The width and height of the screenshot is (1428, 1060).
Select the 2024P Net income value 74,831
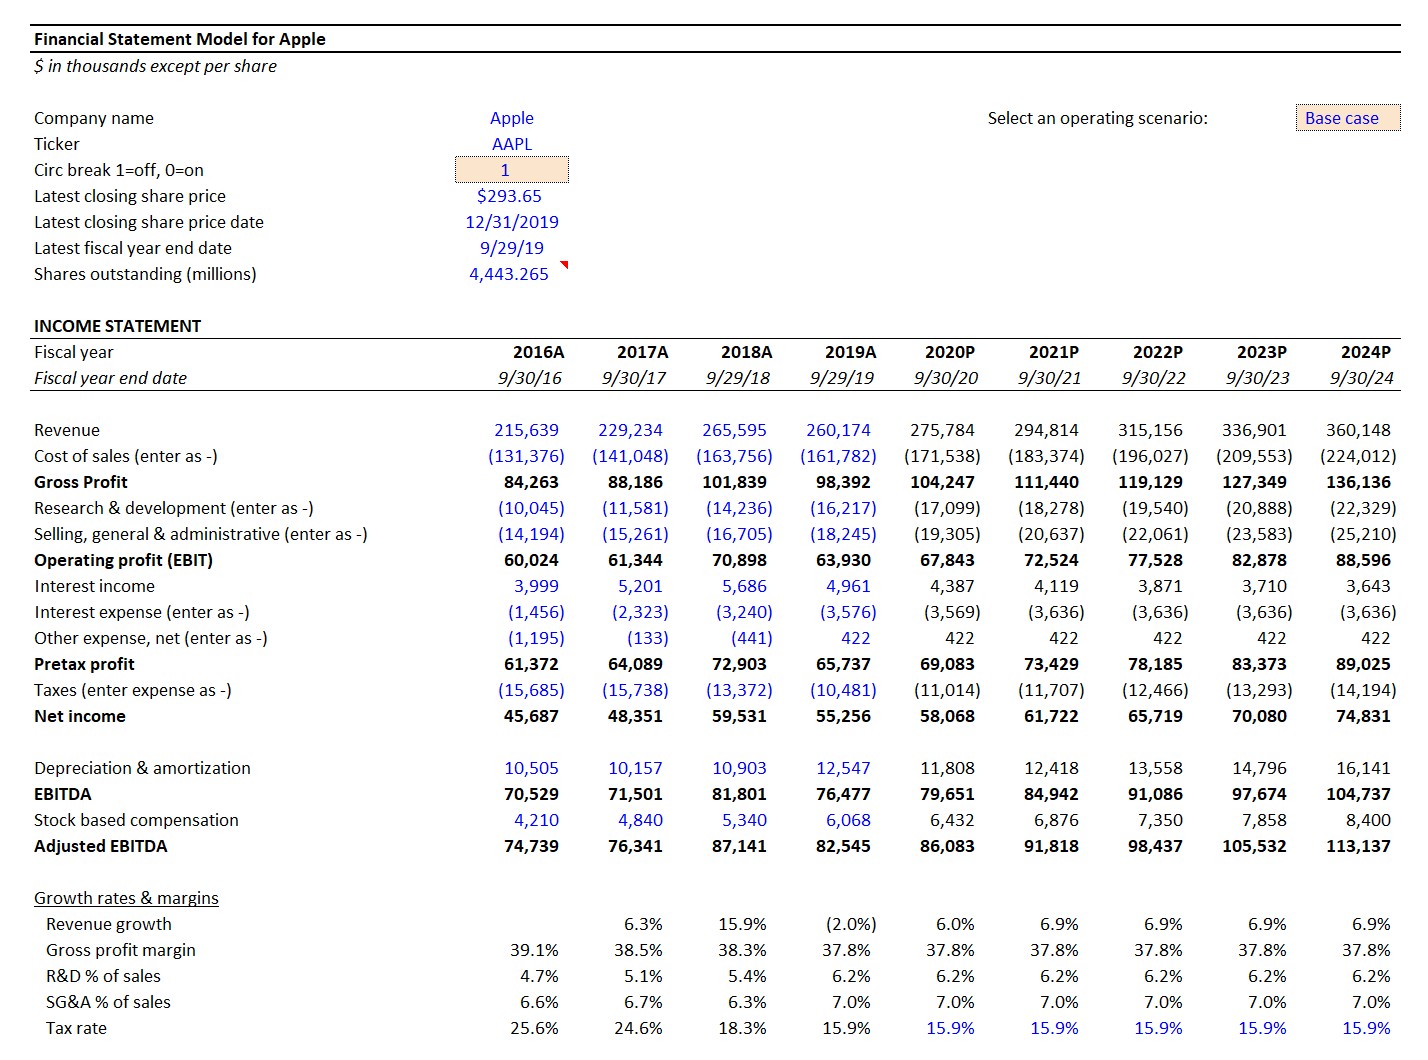[1366, 716]
